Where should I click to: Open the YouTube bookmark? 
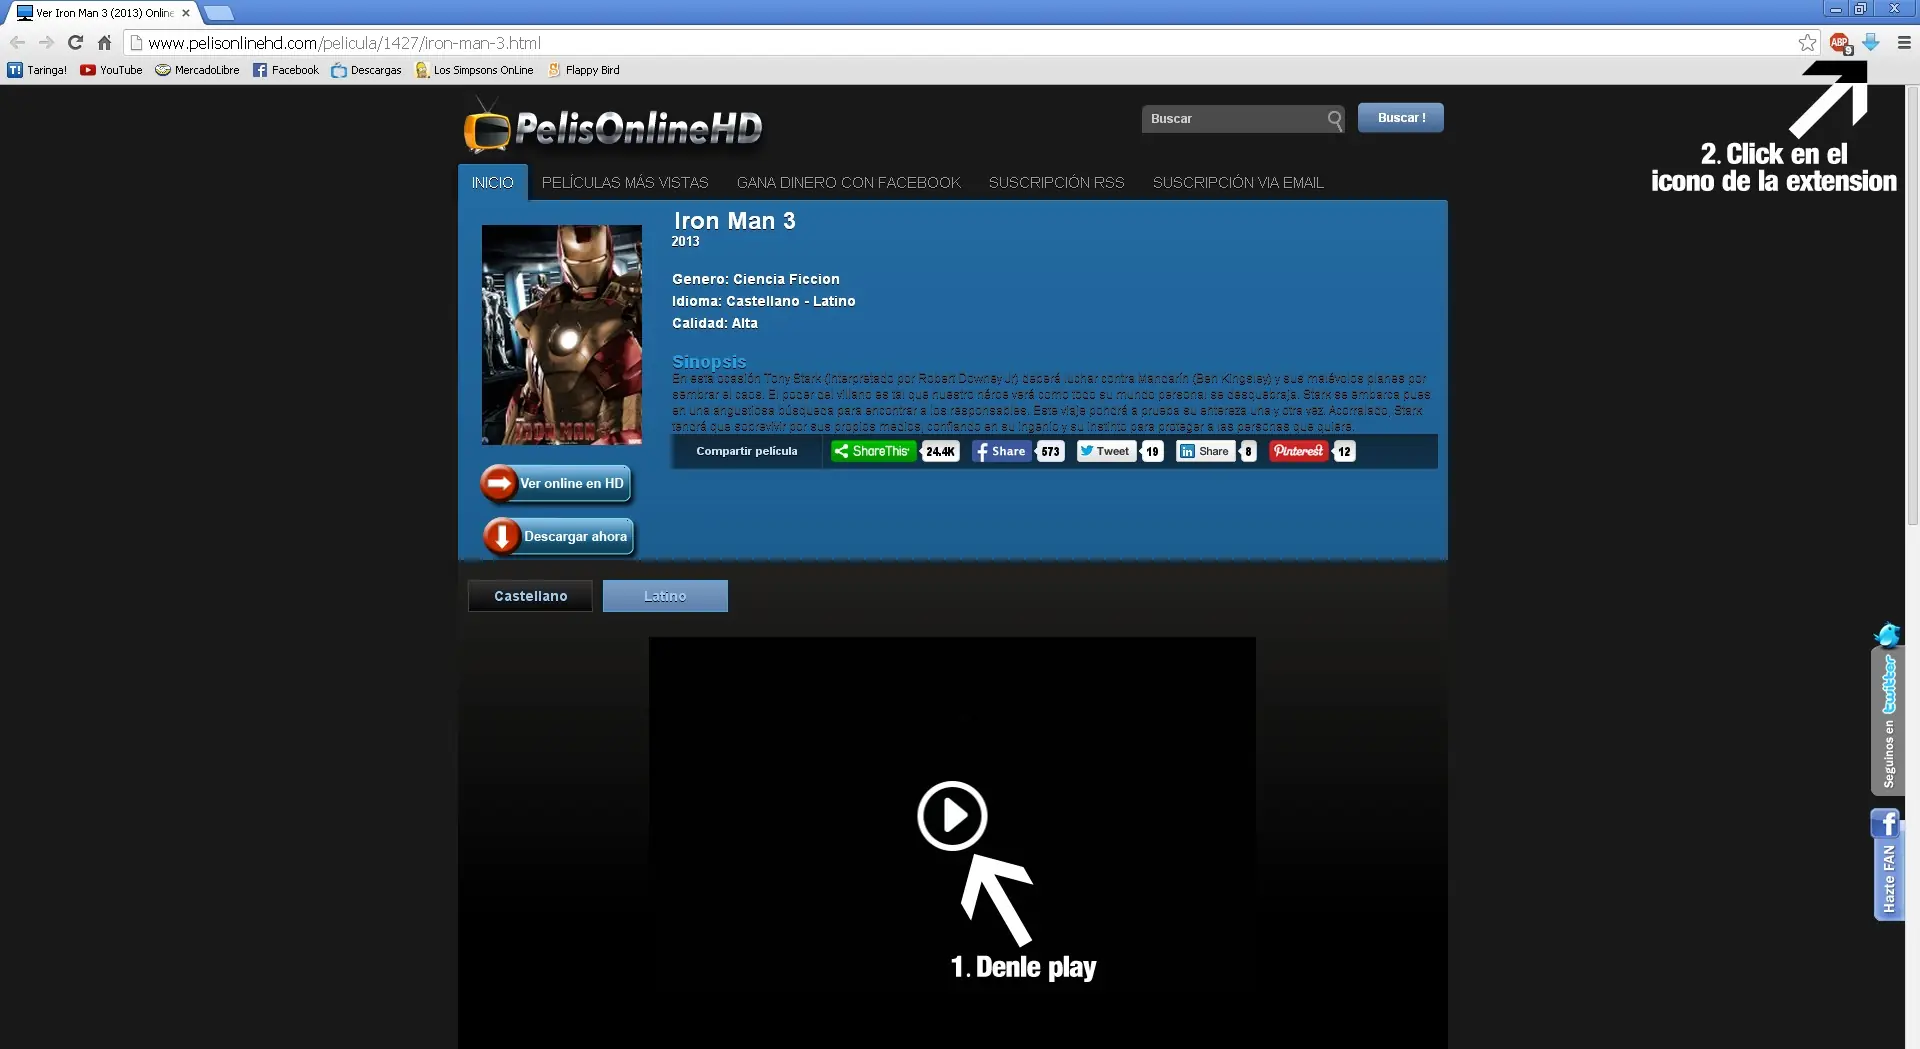click(x=111, y=70)
